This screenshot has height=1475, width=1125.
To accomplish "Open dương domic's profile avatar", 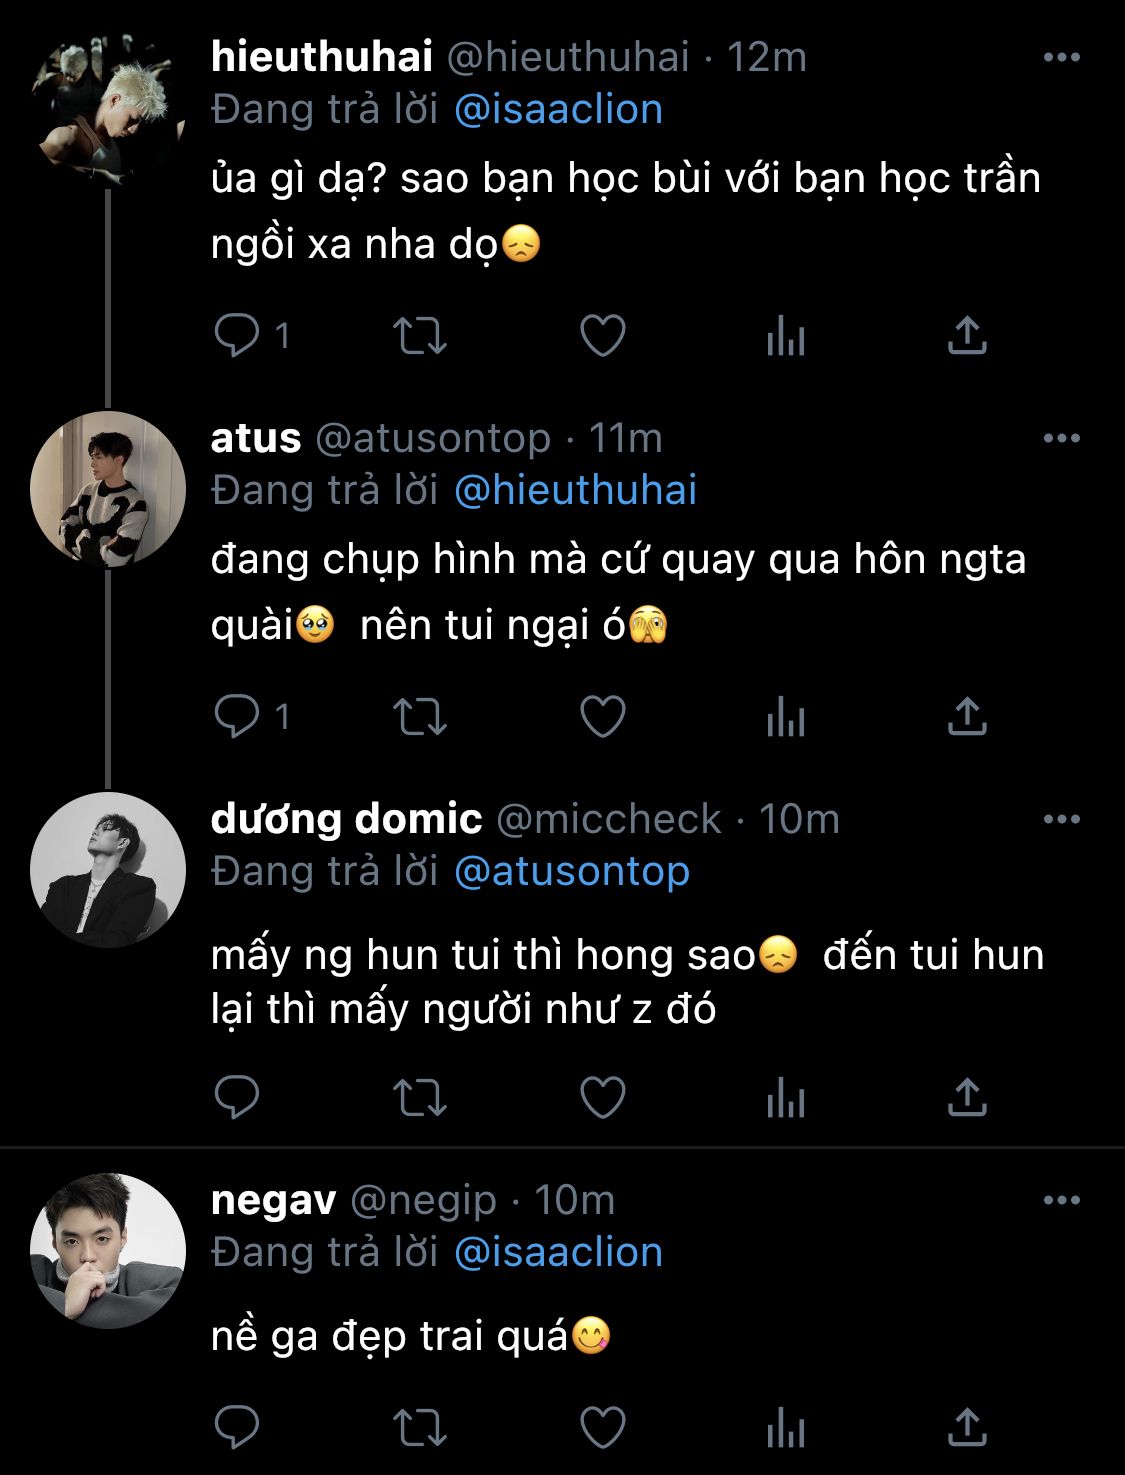I will [x=108, y=870].
